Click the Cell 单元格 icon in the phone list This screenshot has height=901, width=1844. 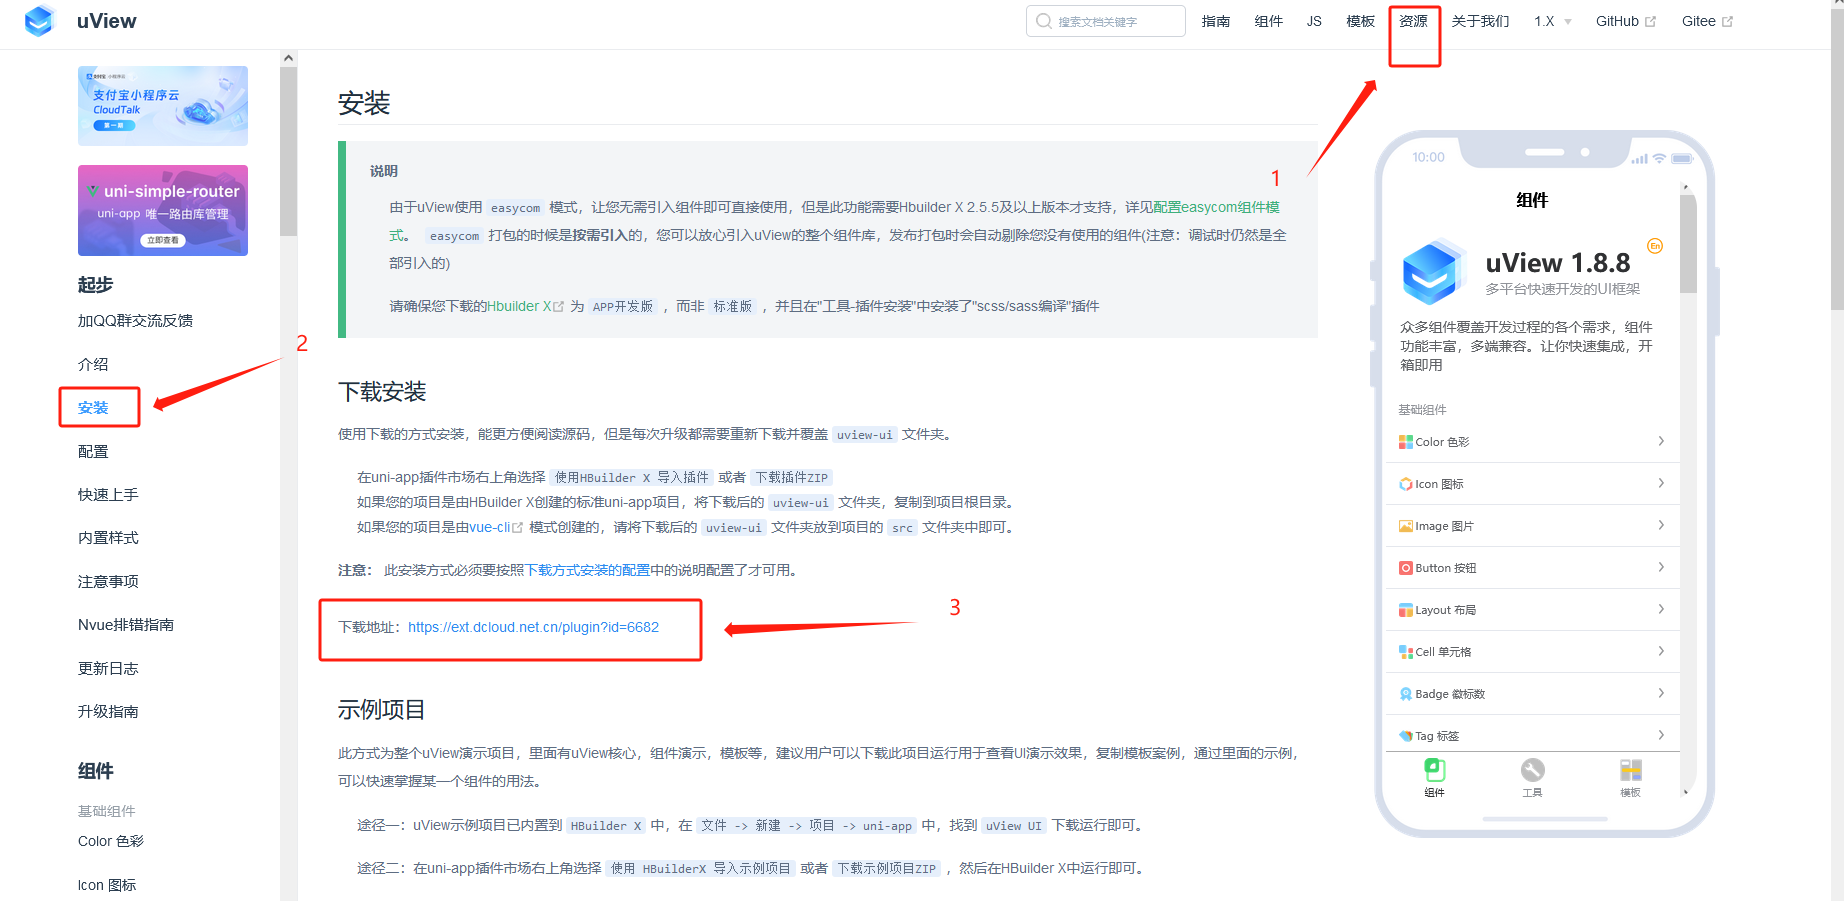[x=1406, y=652]
